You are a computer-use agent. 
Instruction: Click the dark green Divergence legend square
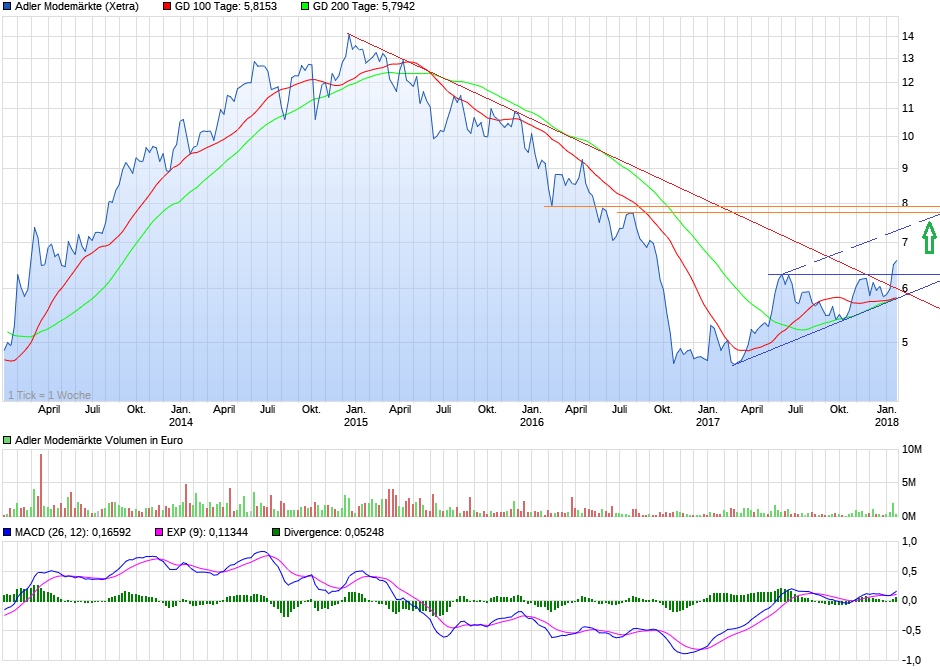click(276, 532)
